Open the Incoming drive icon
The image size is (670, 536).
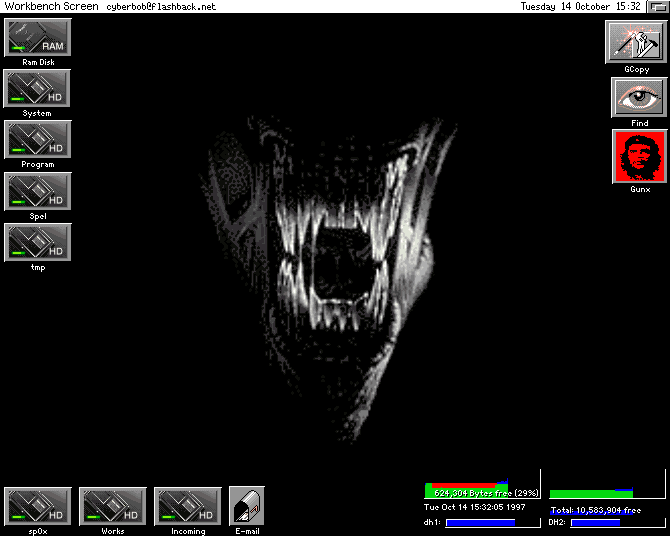coord(188,506)
